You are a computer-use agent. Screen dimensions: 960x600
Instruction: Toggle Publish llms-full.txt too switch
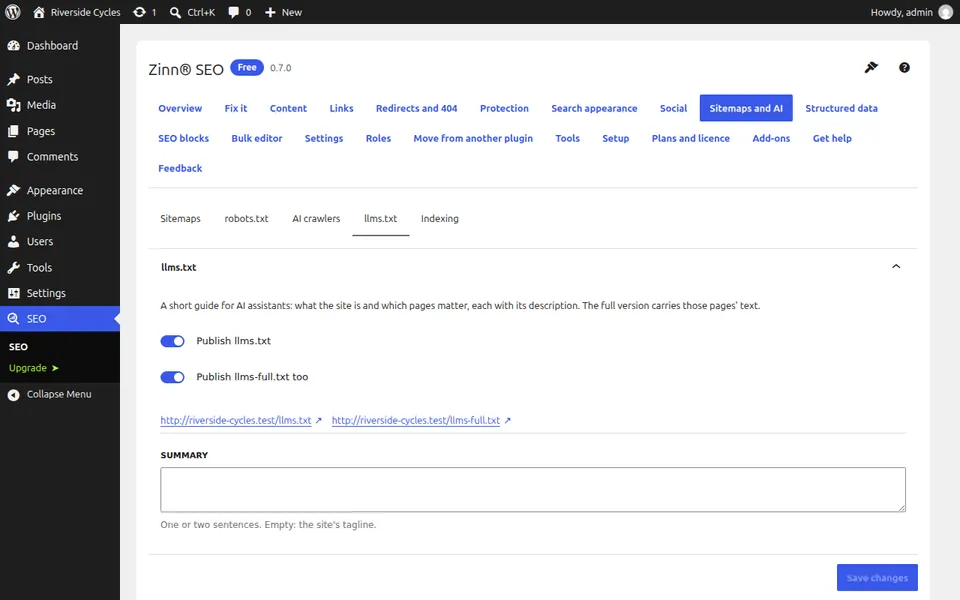coord(172,377)
